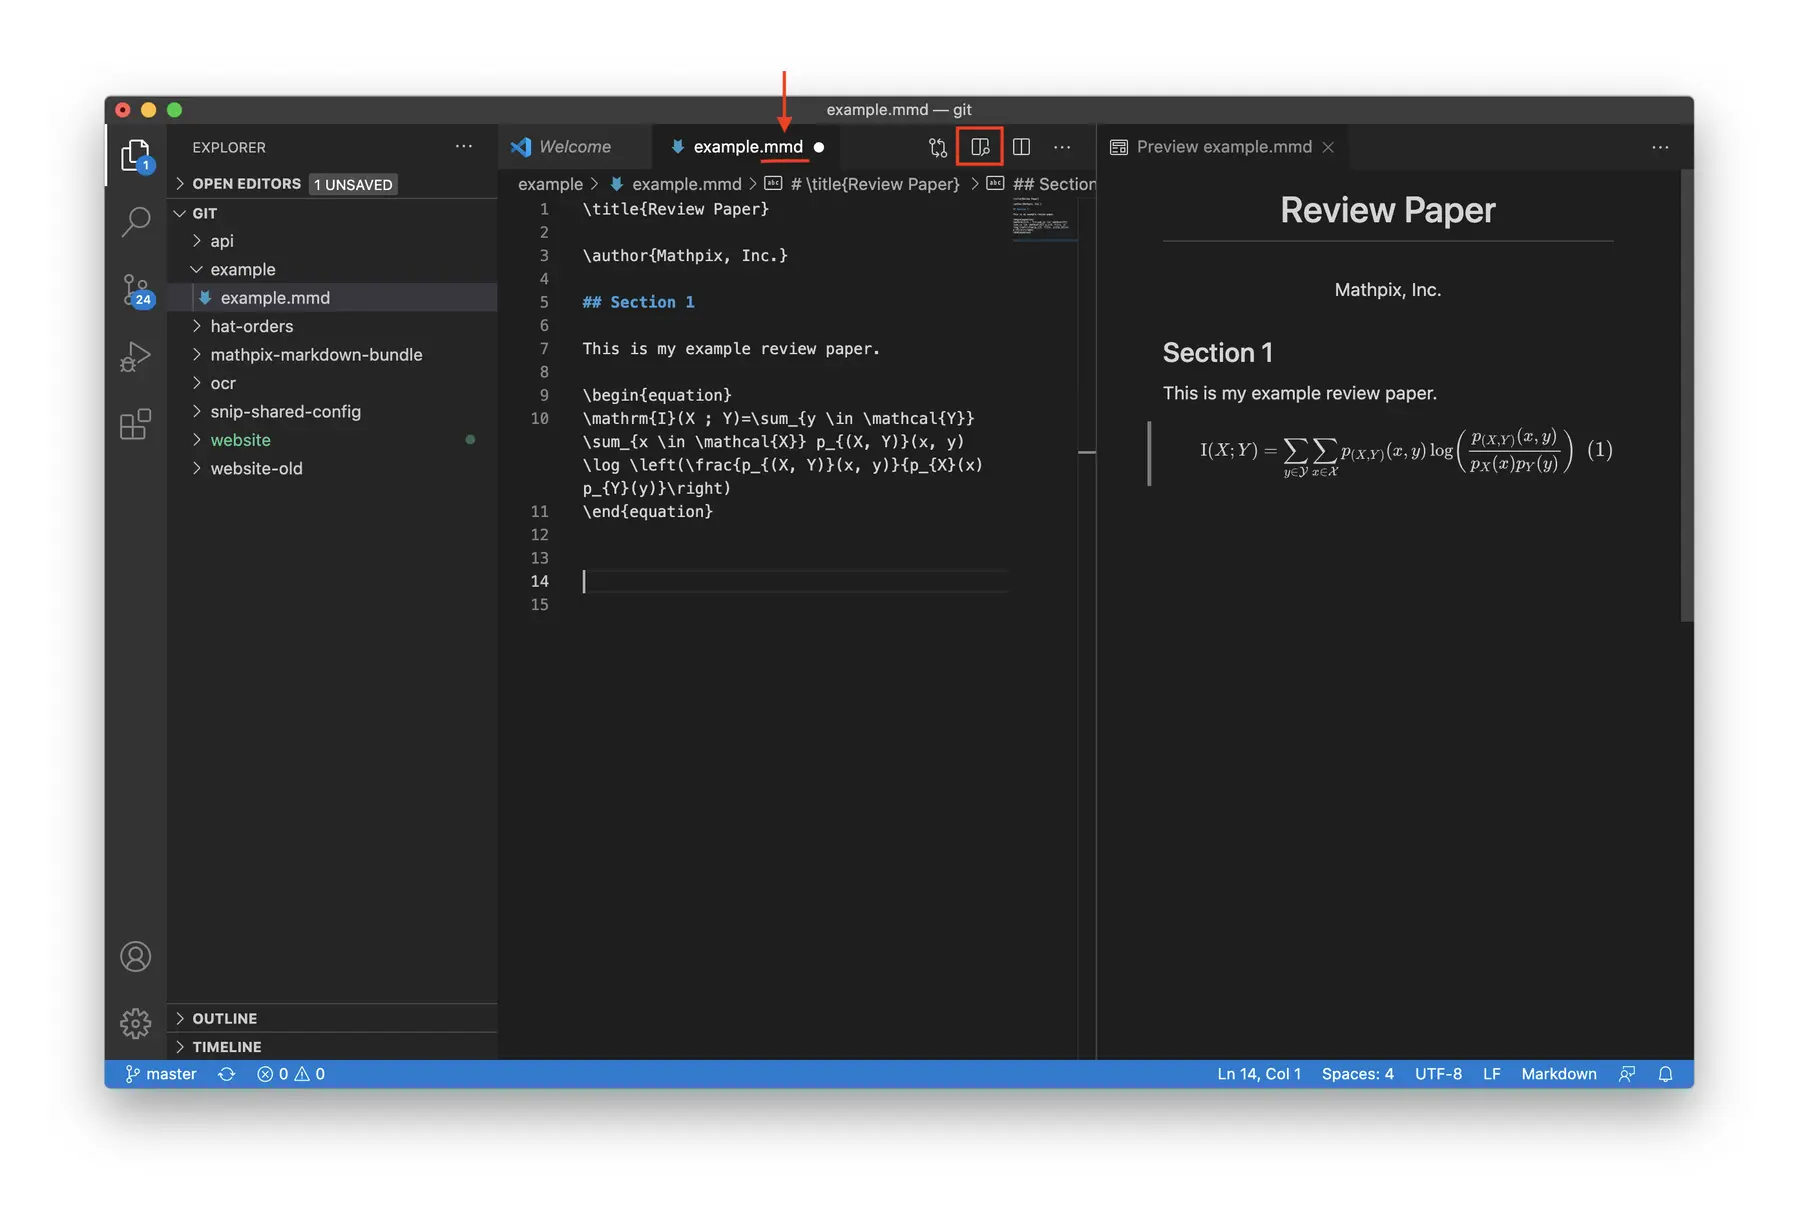Click line 7 example review paper text
This screenshot has height=1215, width=1800.
[731, 349]
